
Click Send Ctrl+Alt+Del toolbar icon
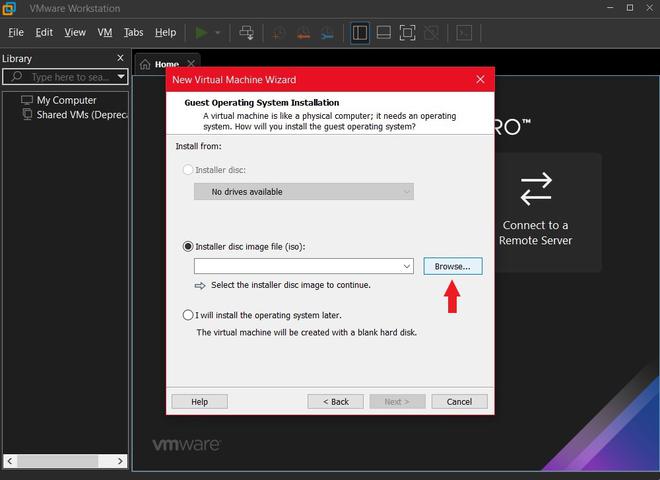[x=247, y=32]
